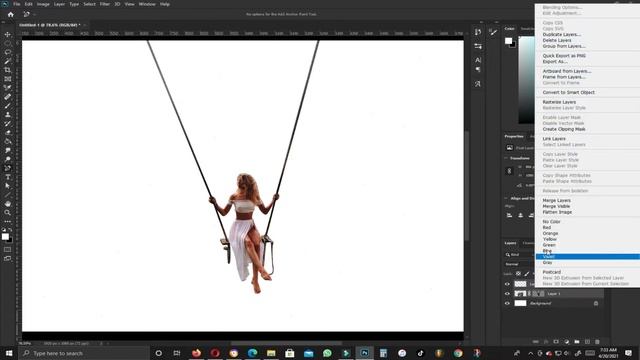The image size is (640, 360).
Task: Collapse the Align and Distribute section
Action: [507, 198]
